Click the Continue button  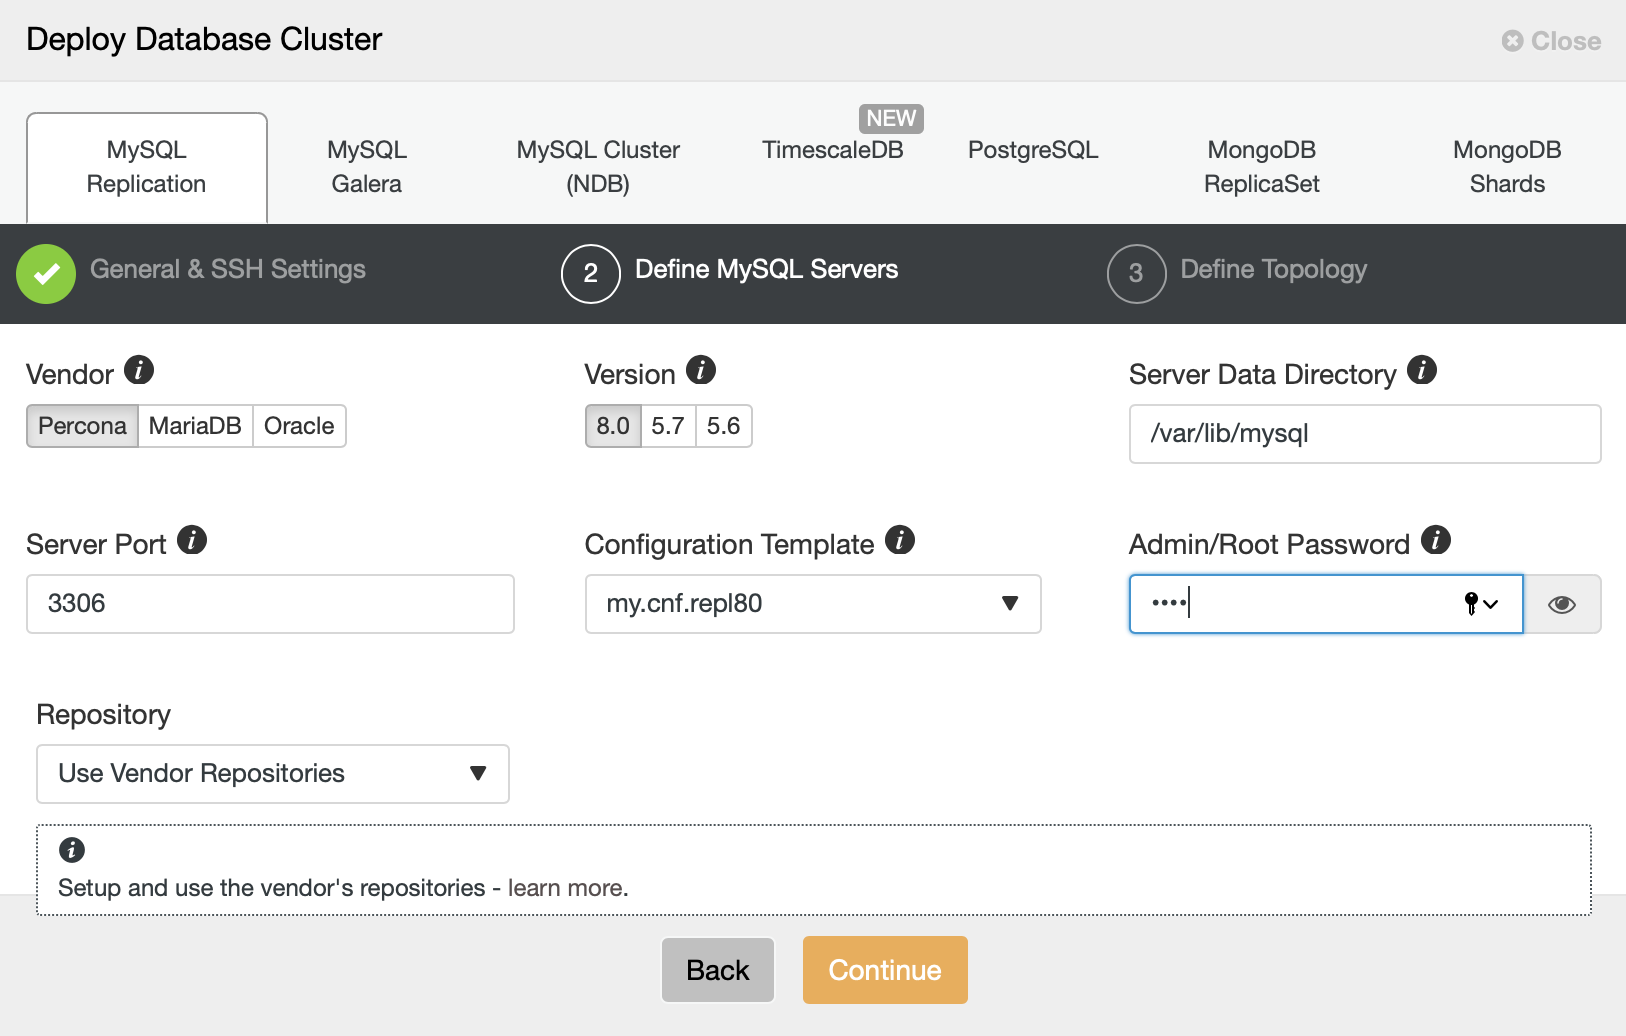pyautogui.click(x=885, y=970)
